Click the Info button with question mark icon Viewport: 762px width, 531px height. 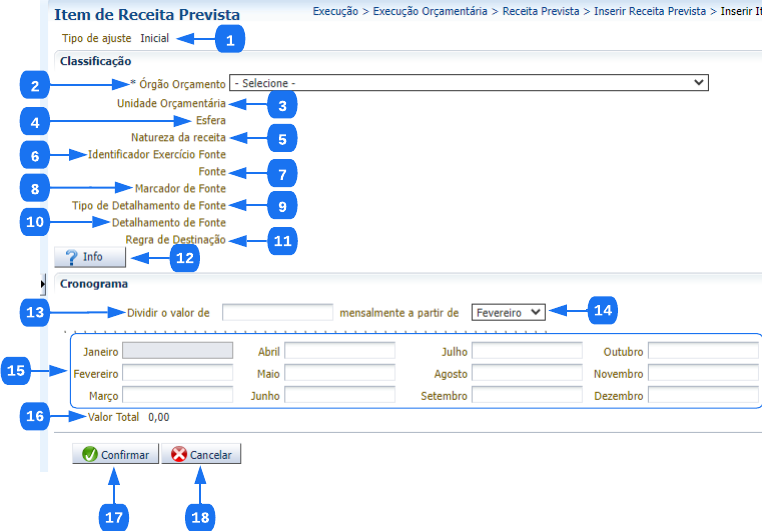(91, 257)
